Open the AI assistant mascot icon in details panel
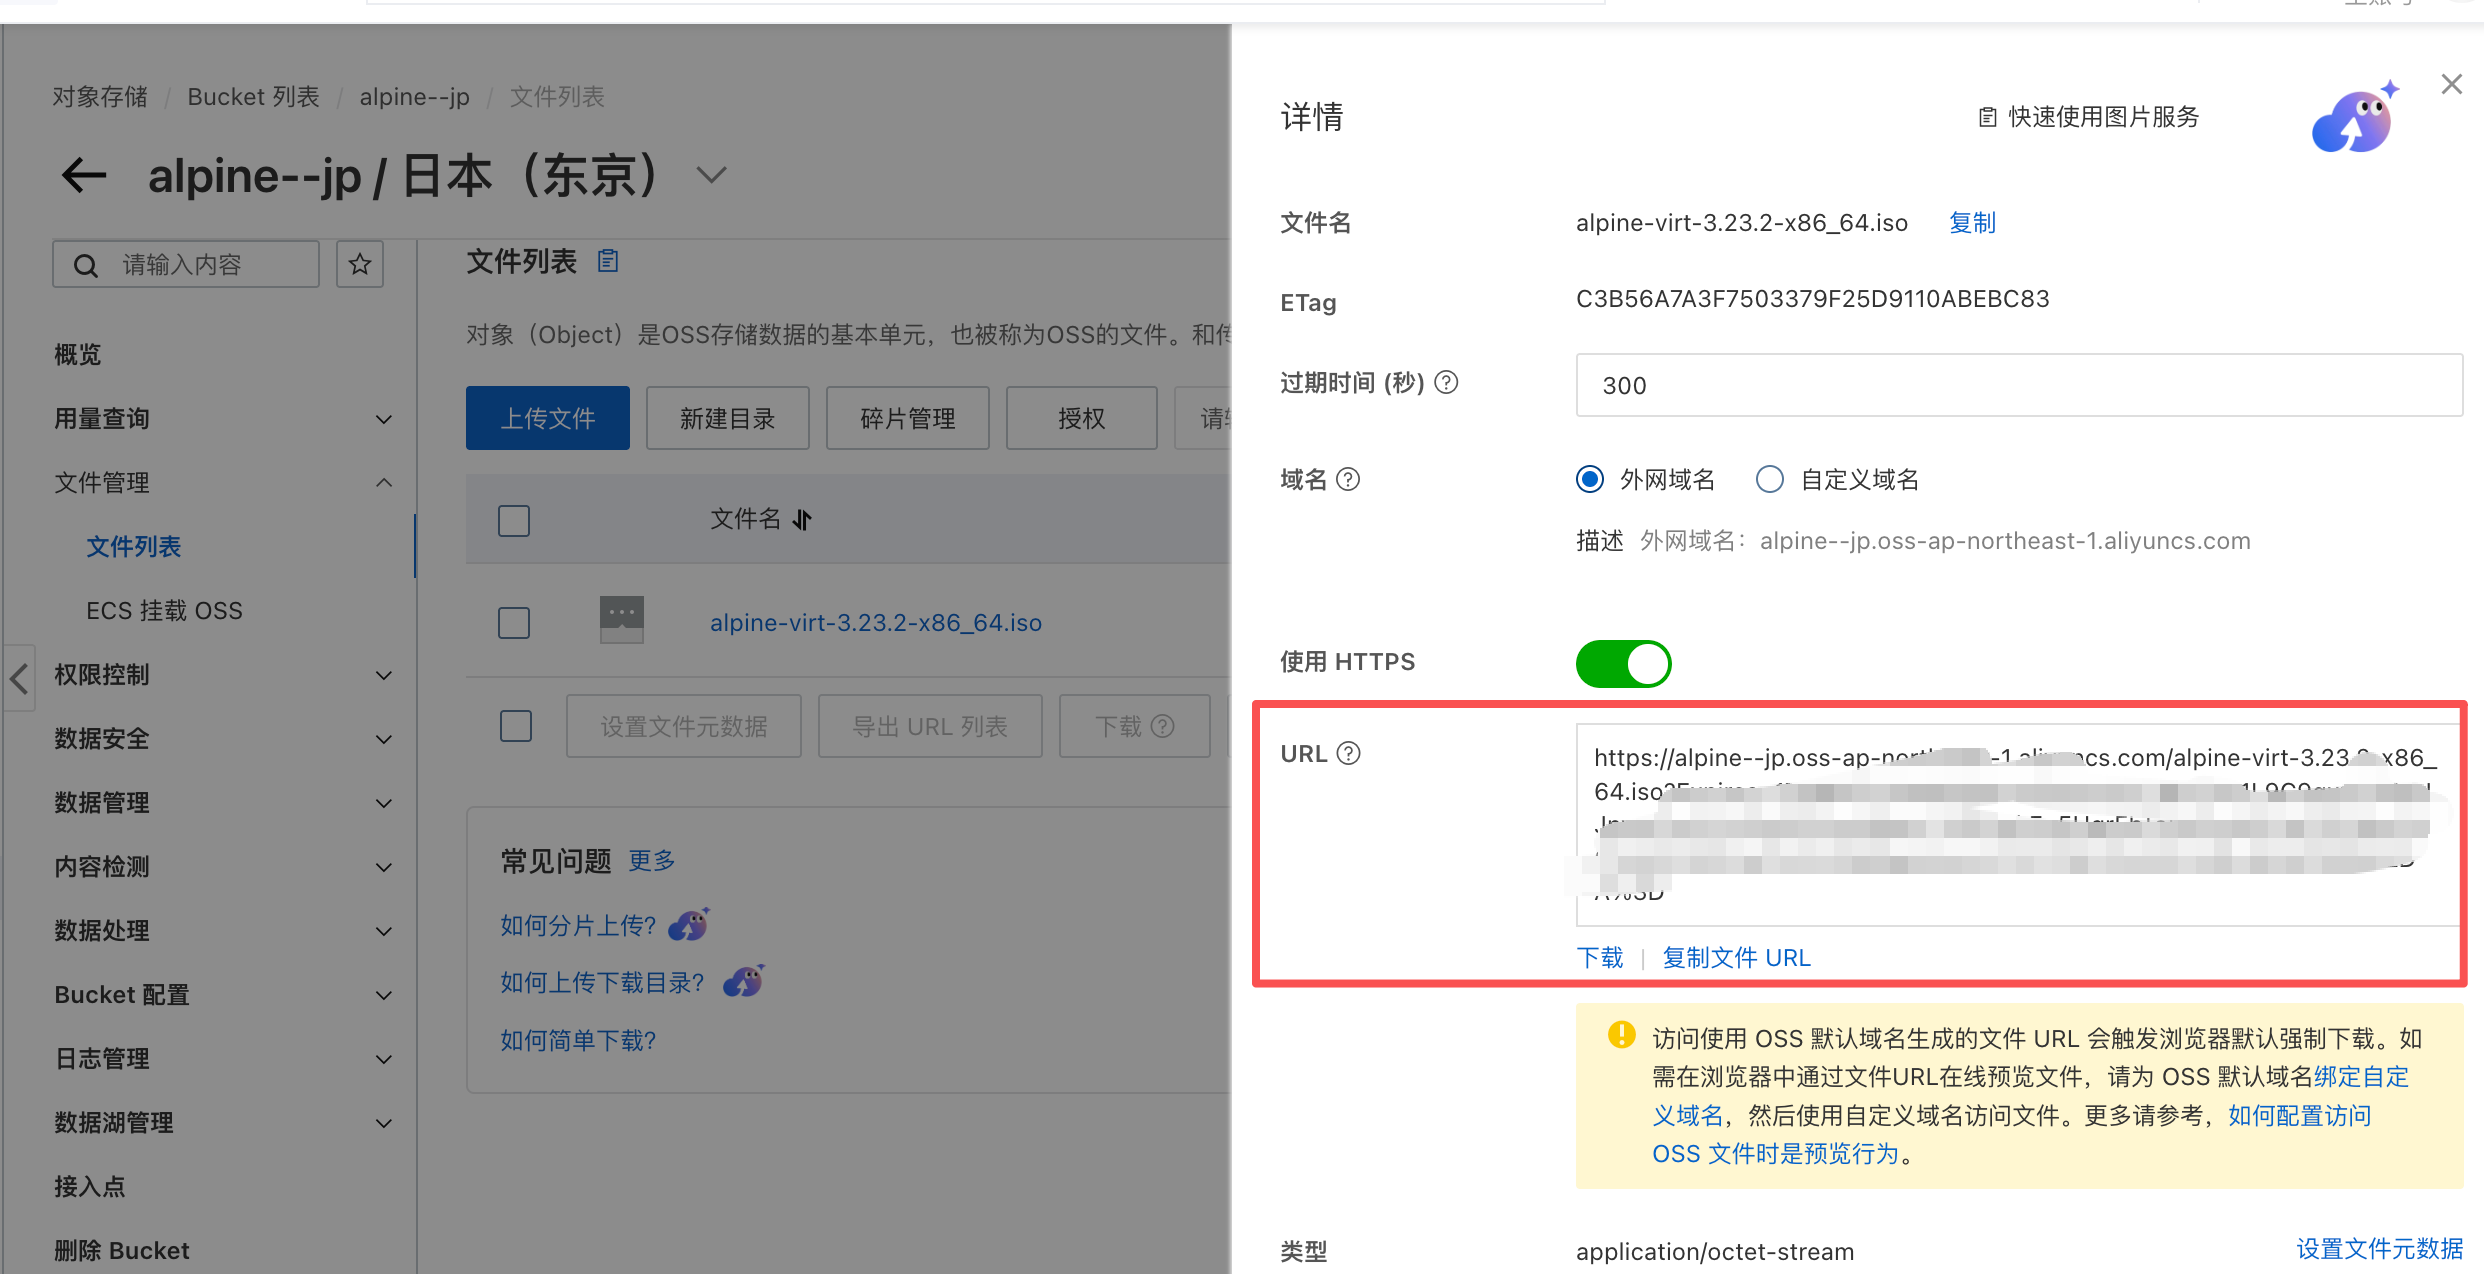The height and width of the screenshot is (1274, 2484). tap(2354, 118)
